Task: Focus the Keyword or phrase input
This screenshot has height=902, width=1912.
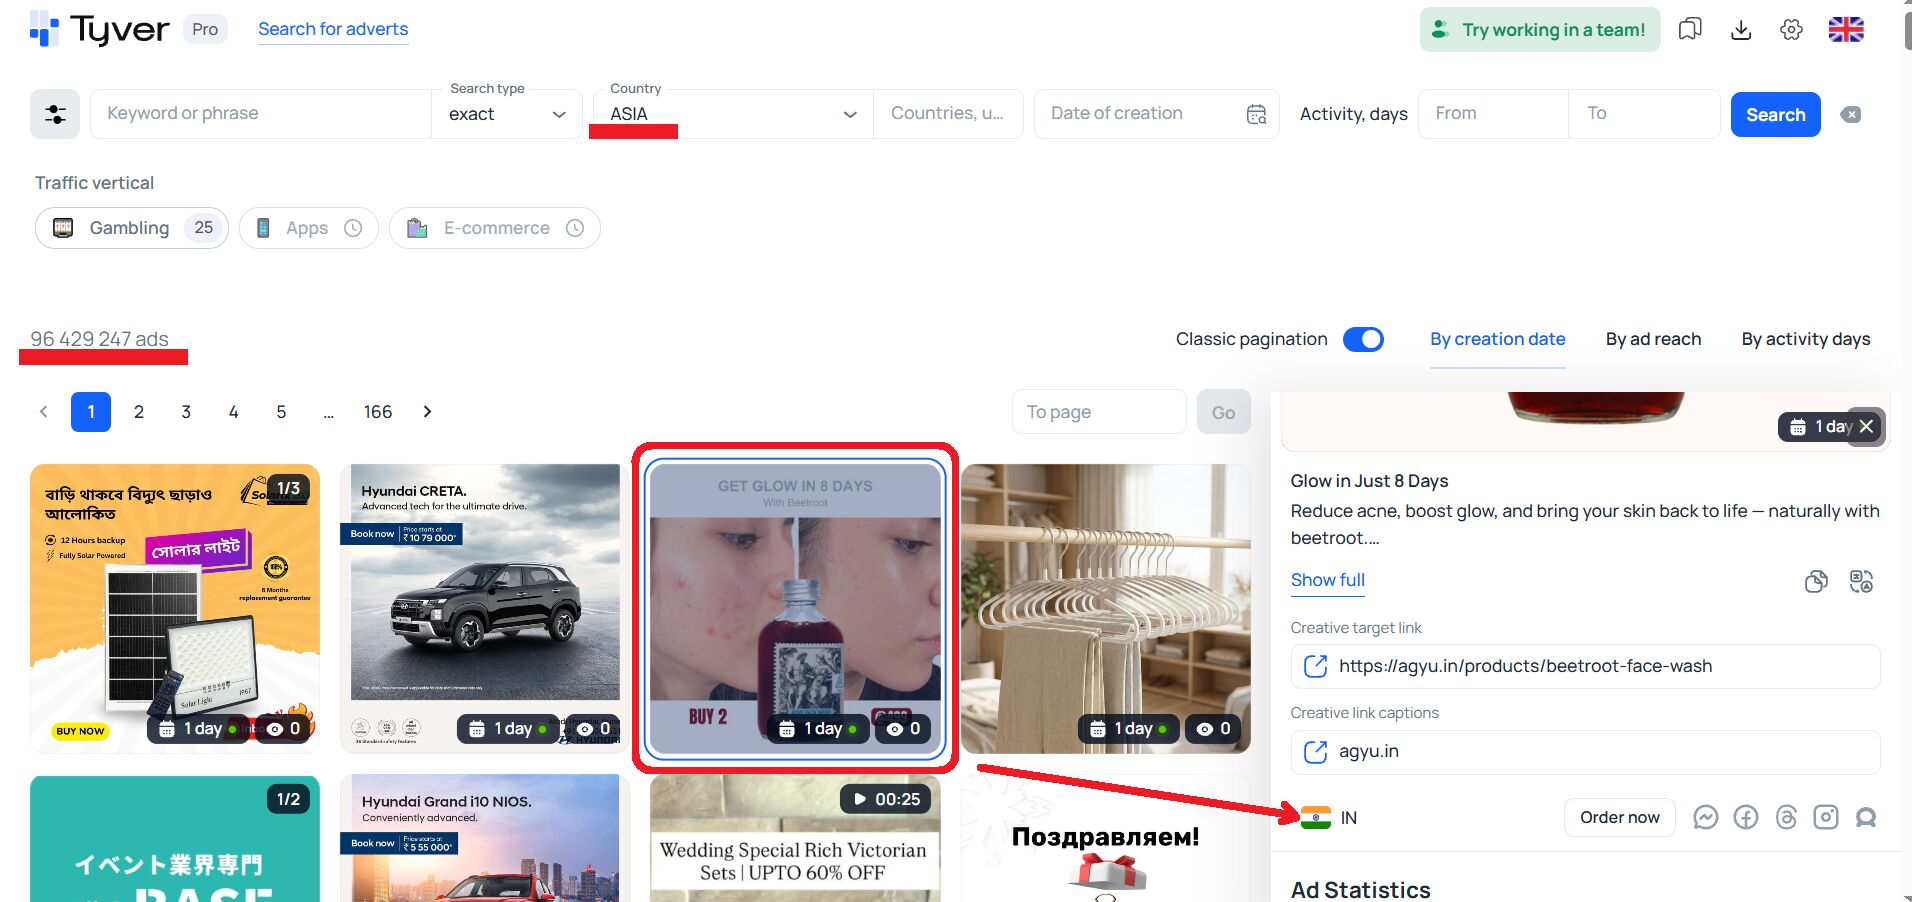Action: click(x=262, y=114)
